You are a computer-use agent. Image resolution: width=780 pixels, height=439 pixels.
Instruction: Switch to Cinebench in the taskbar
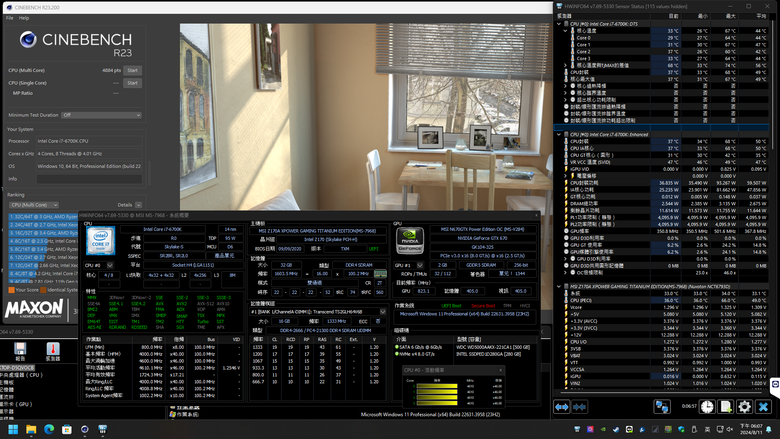85,429
